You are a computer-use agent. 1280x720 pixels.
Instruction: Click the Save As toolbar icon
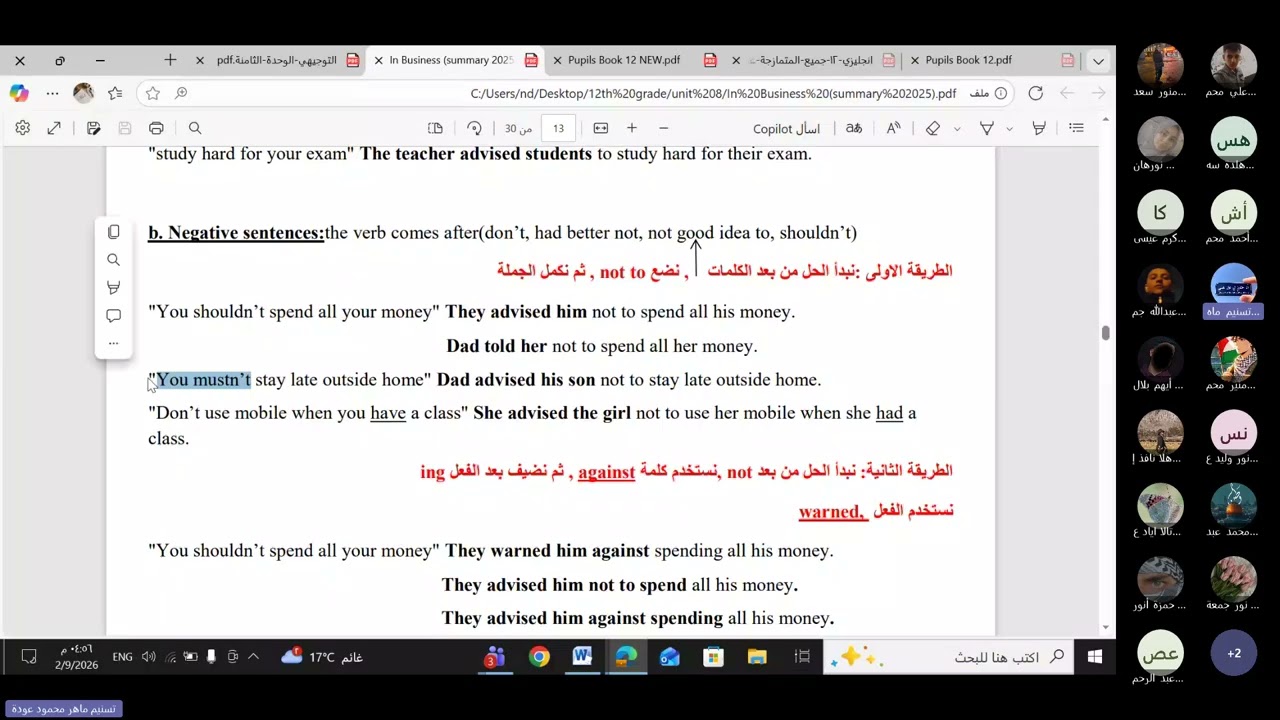click(93, 128)
